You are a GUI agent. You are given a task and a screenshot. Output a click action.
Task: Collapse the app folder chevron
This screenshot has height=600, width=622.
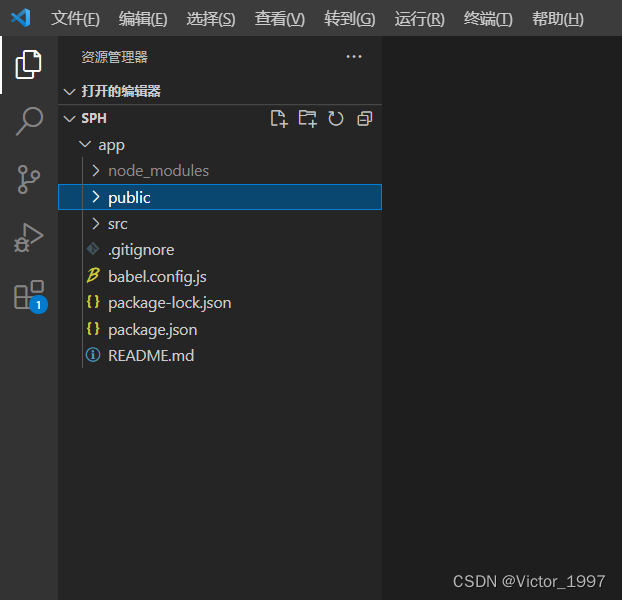[85, 144]
